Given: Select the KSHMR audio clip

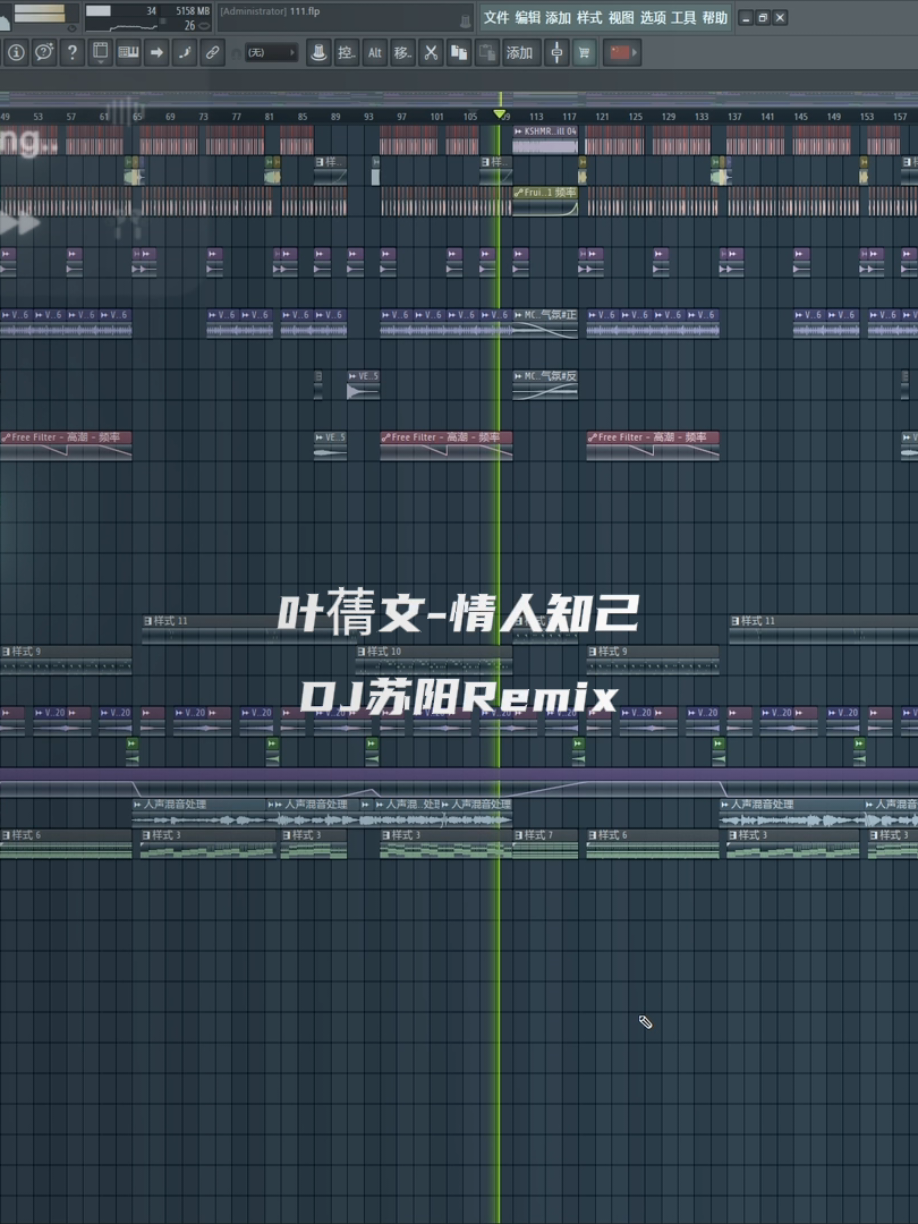Looking at the screenshot, I should point(546,139).
